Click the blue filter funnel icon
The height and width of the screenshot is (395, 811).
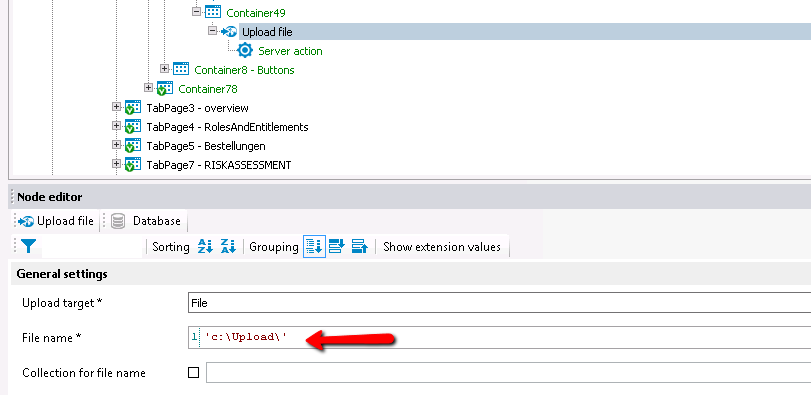coord(28,247)
